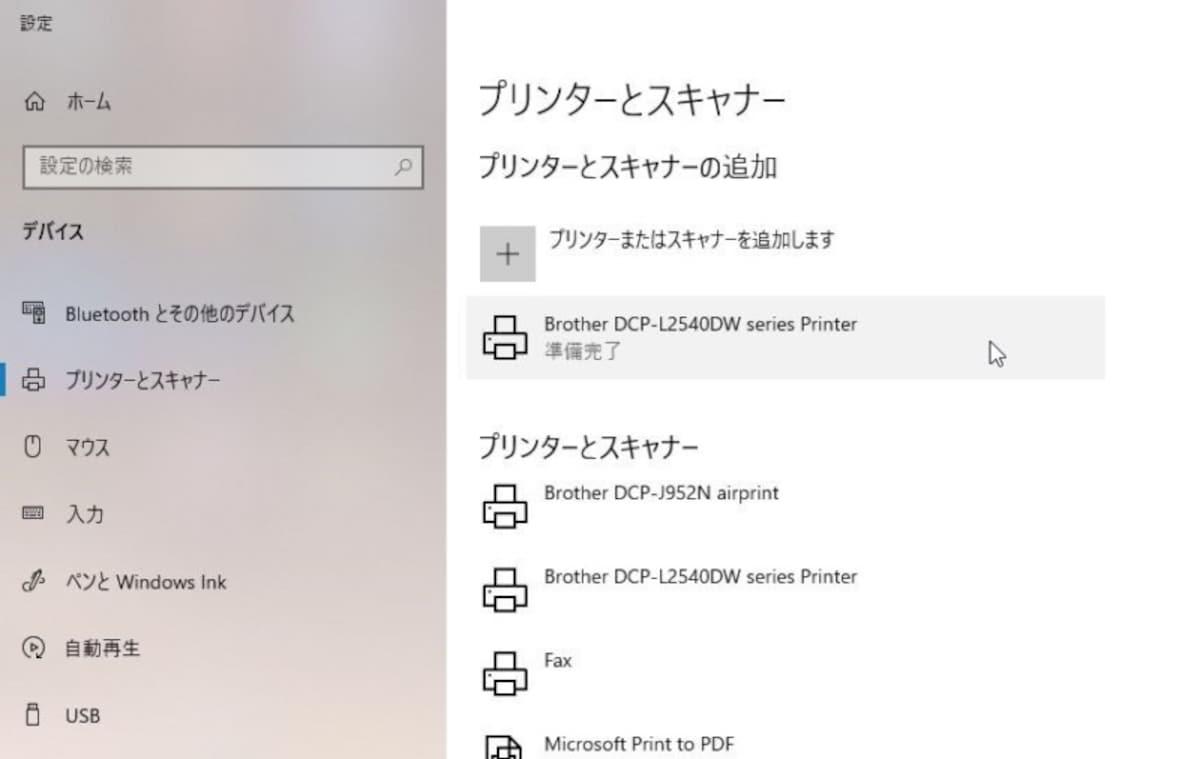Screen dimensions: 1200x759
Task: Select Fax in the printer list
Action: (558, 661)
